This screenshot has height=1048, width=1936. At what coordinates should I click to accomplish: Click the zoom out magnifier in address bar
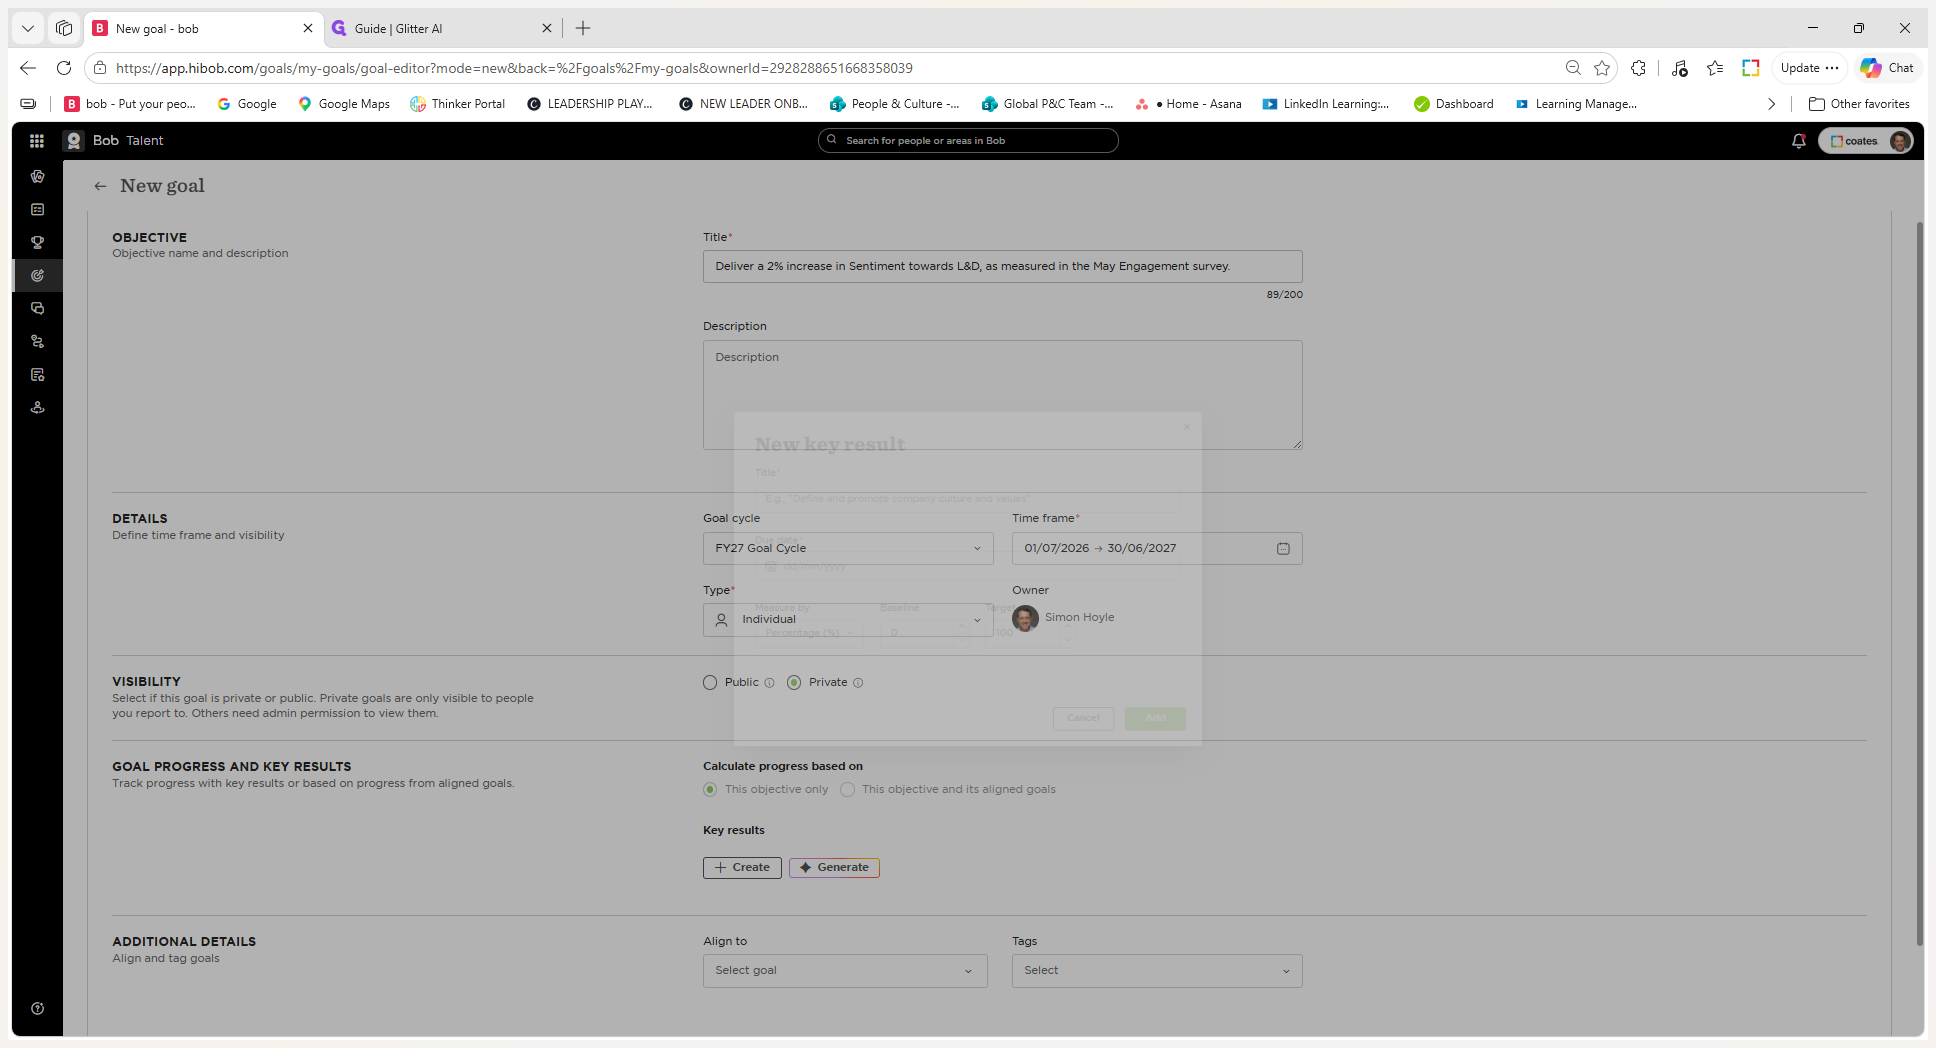[x=1573, y=68]
